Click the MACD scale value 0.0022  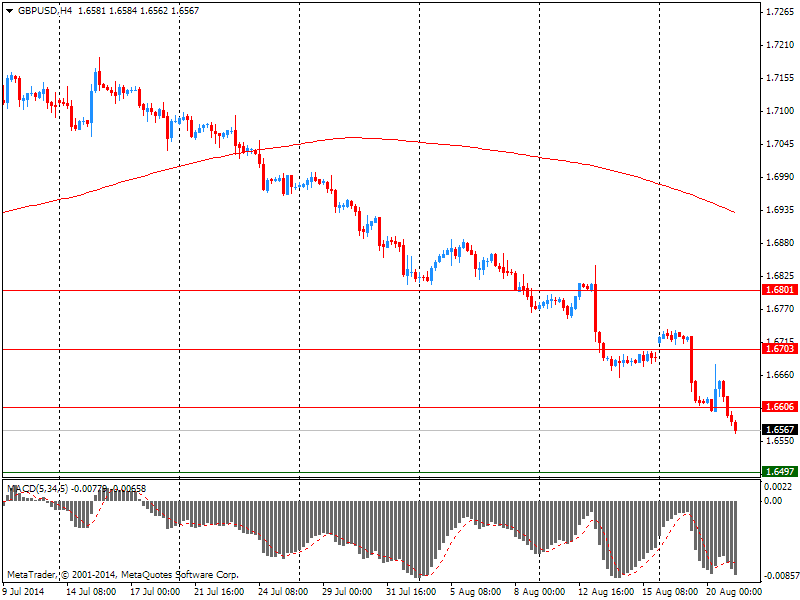pos(779,487)
